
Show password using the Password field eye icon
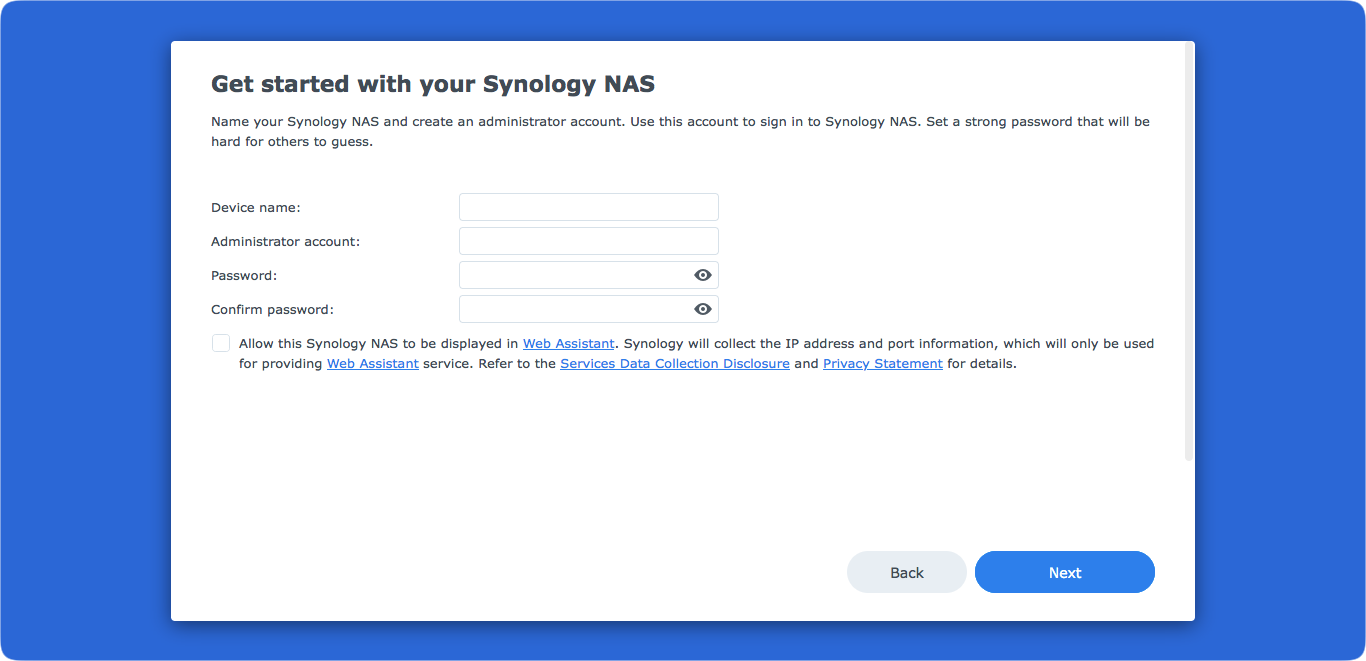(703, 275)
